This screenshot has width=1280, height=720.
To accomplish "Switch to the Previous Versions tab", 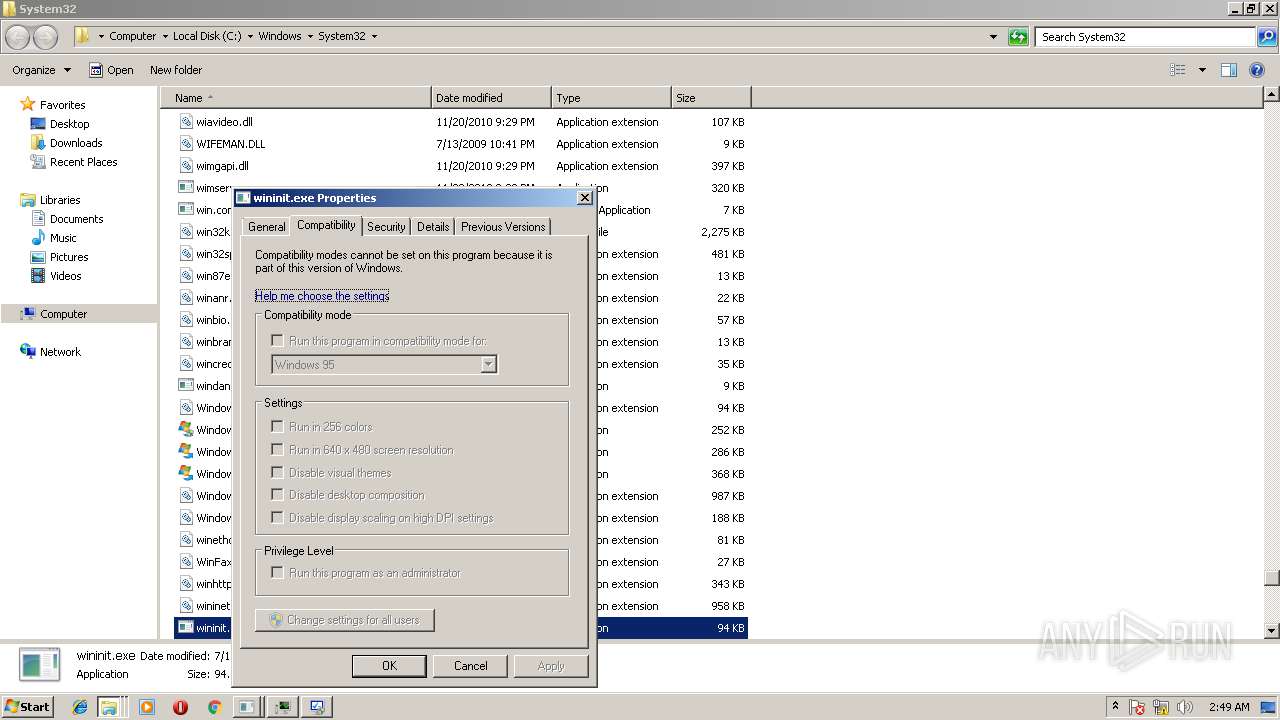I will [x=503, y=227].
